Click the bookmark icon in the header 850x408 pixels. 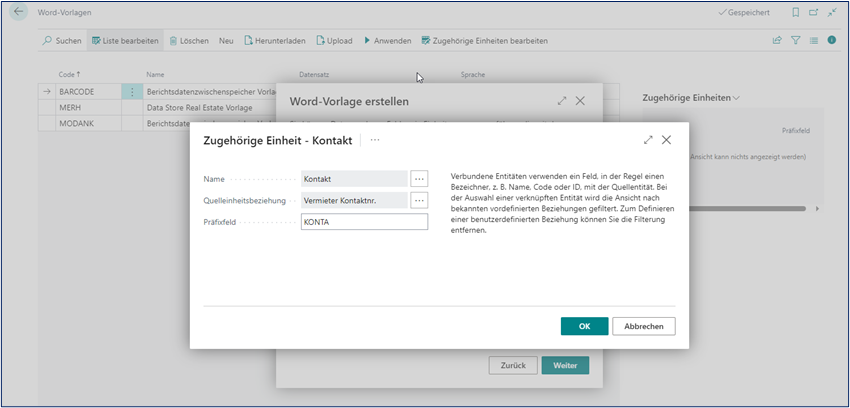tap(795, 12)
